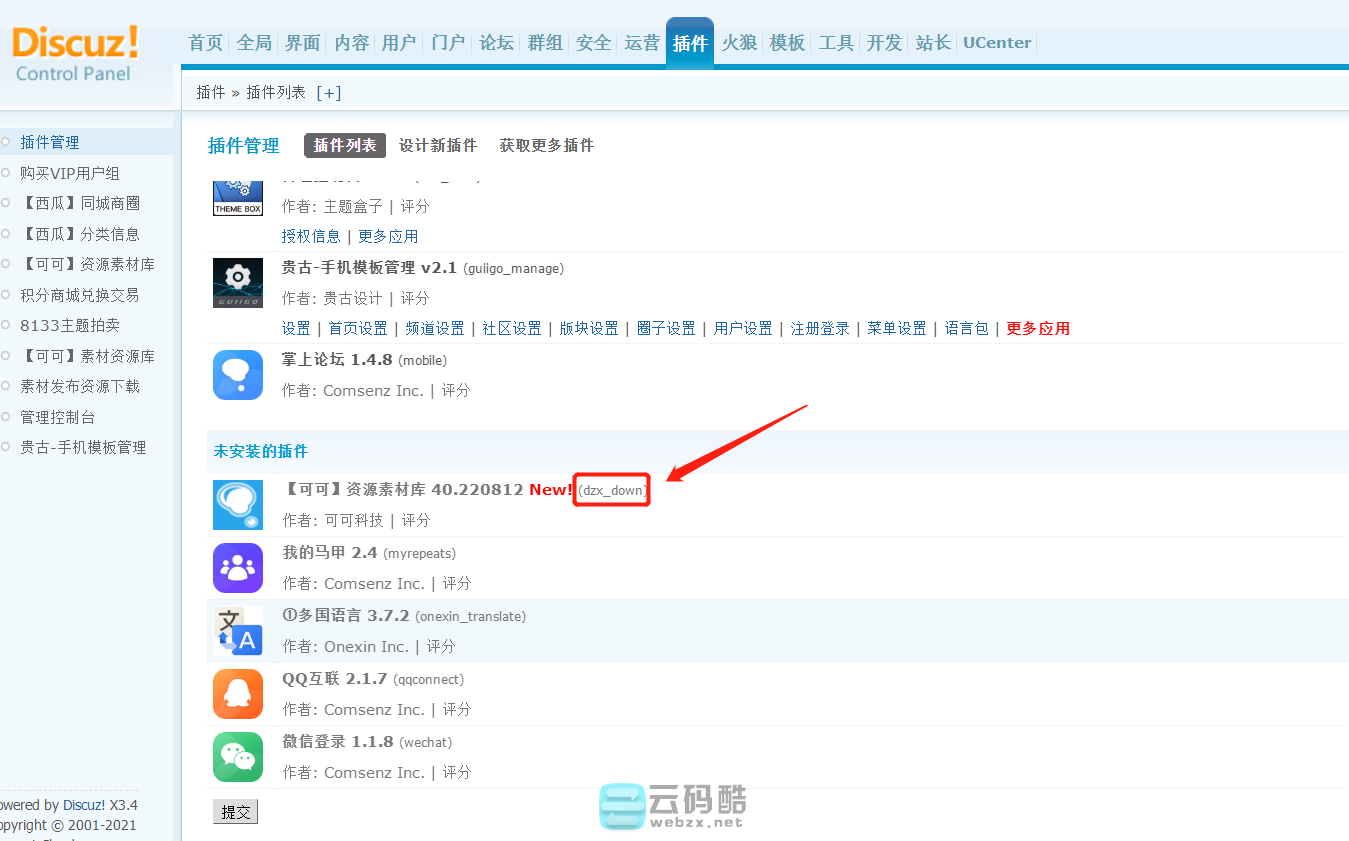Screen dimensions: 1349x841
Task: Open the red 更多应用 link
Action: point(1038,329)
